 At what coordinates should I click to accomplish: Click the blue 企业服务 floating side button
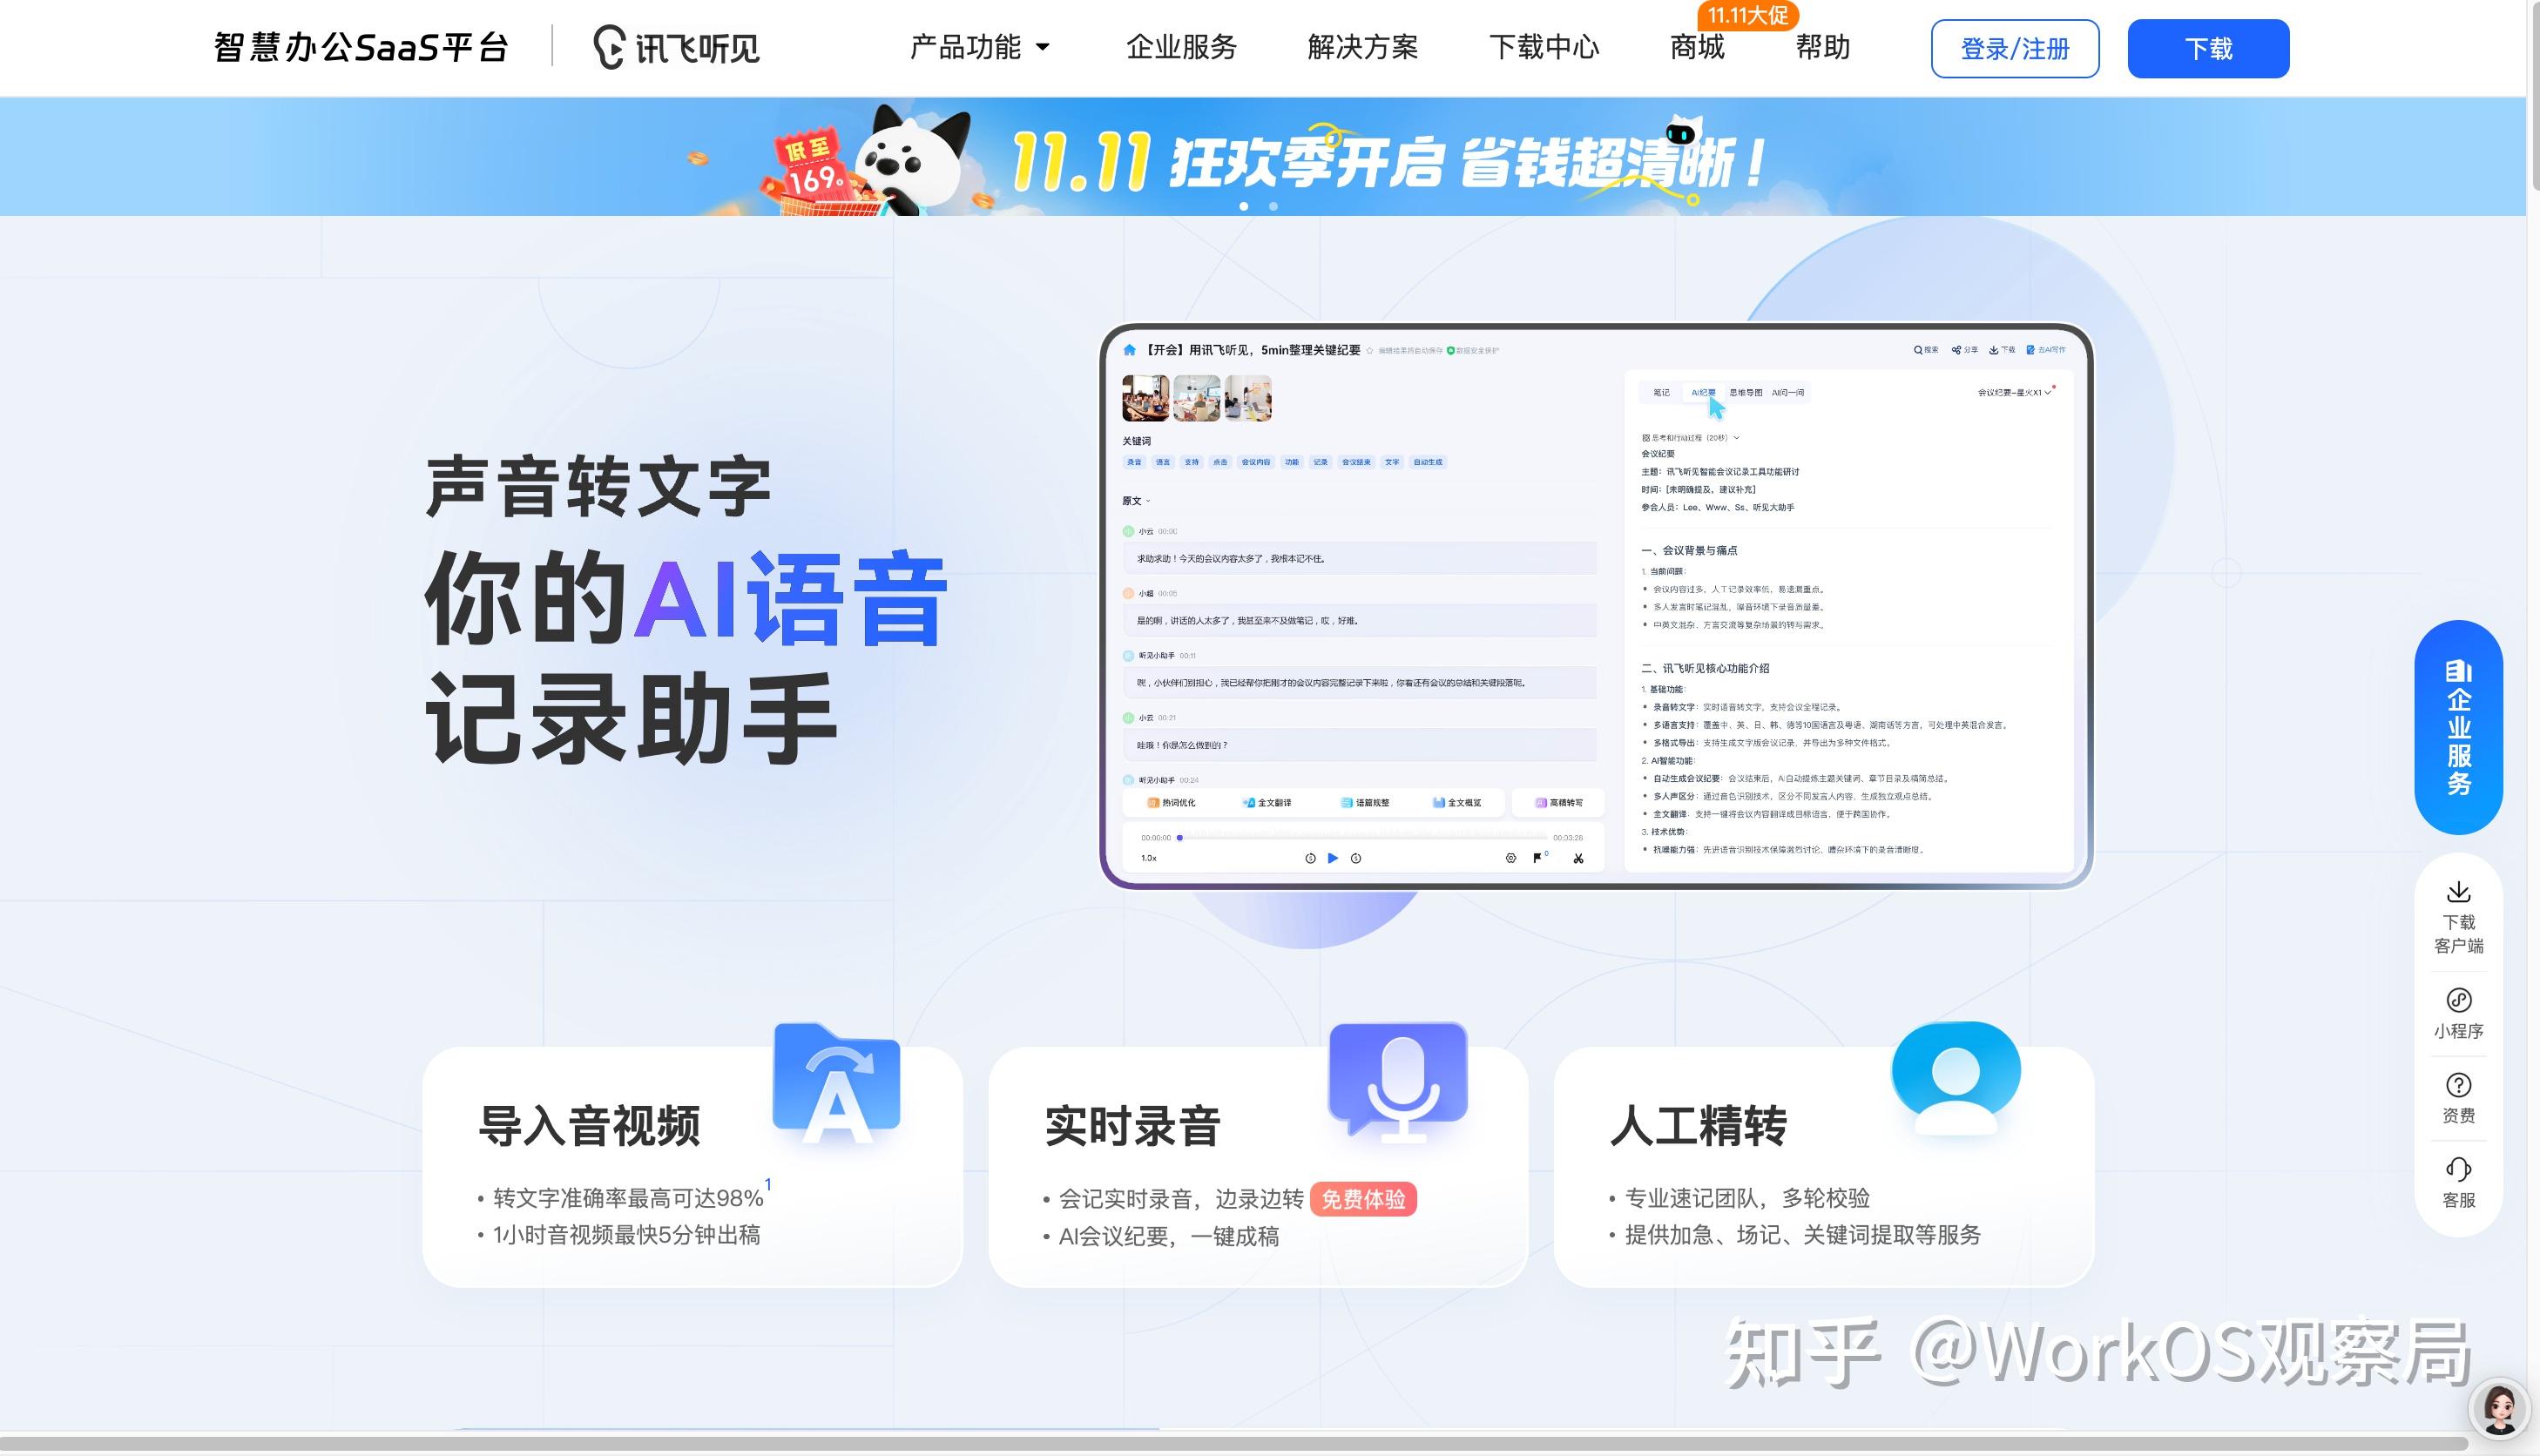(2458, 727)
